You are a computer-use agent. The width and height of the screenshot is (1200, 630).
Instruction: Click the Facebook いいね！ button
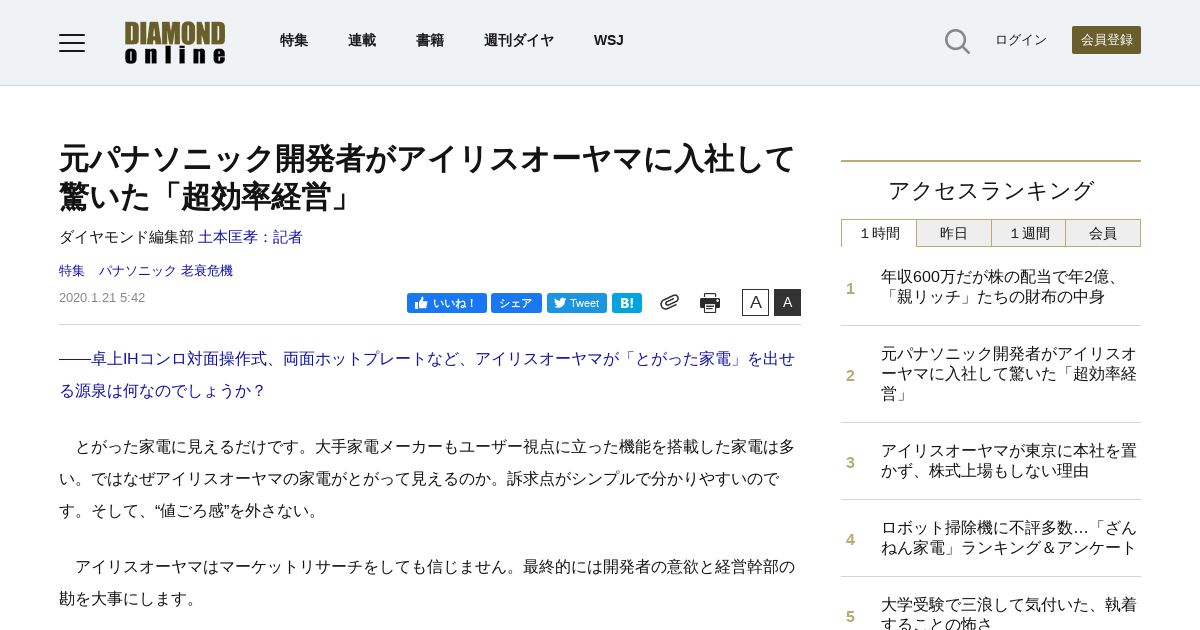[446, 303]
